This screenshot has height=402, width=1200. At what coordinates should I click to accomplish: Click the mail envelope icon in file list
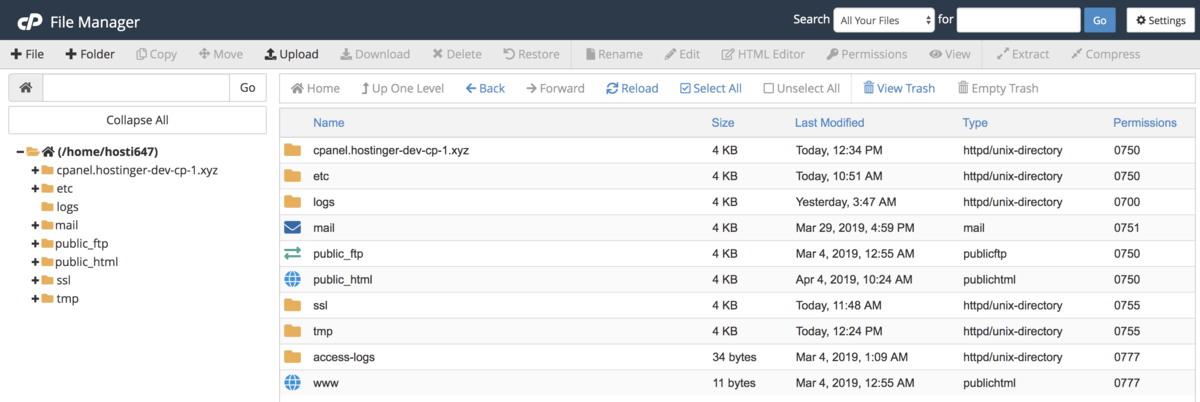(292, 228)
